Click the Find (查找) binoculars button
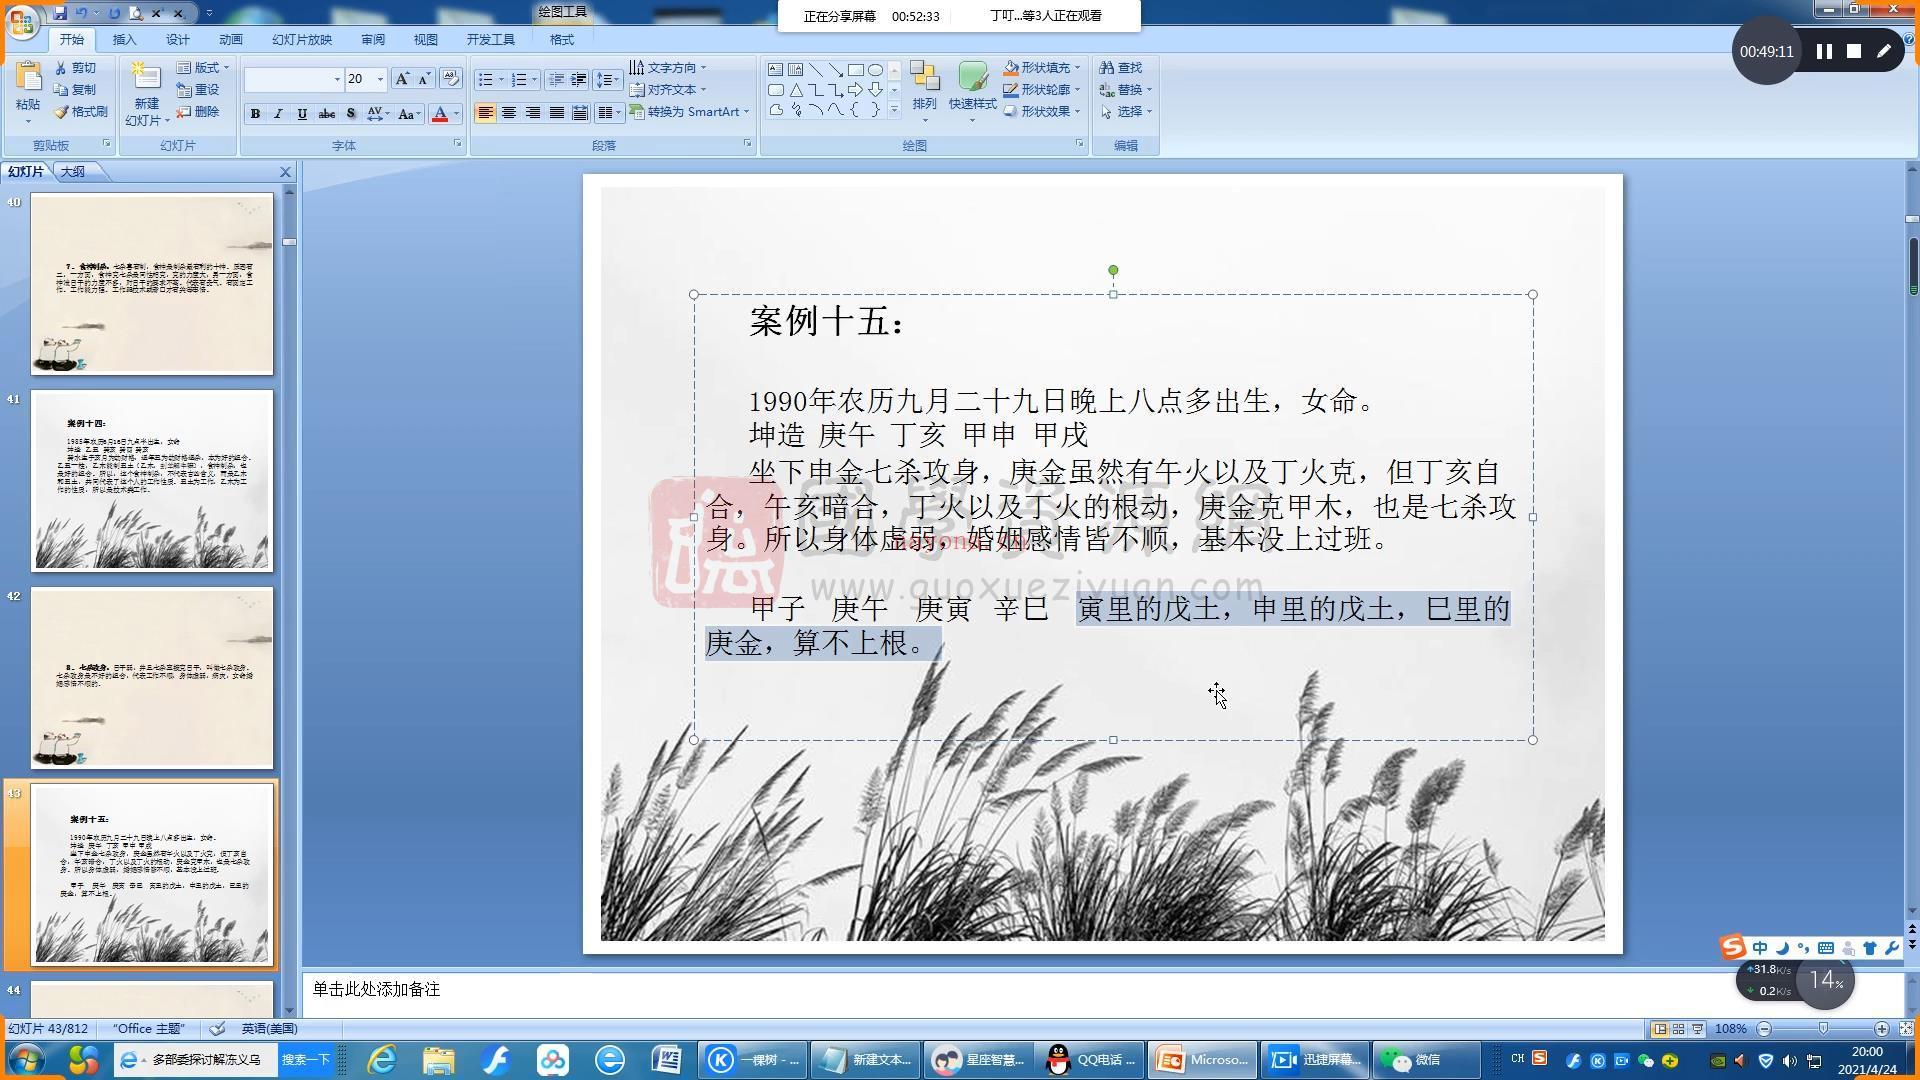The image size is (1920, 1080). tap(1121, 67)
